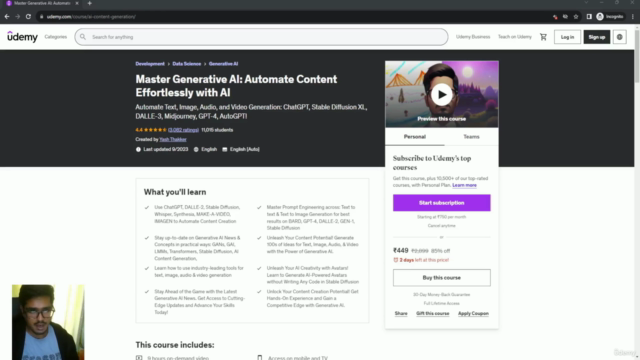
Task: Focus the Search for anything field
Action: (261, 37)
